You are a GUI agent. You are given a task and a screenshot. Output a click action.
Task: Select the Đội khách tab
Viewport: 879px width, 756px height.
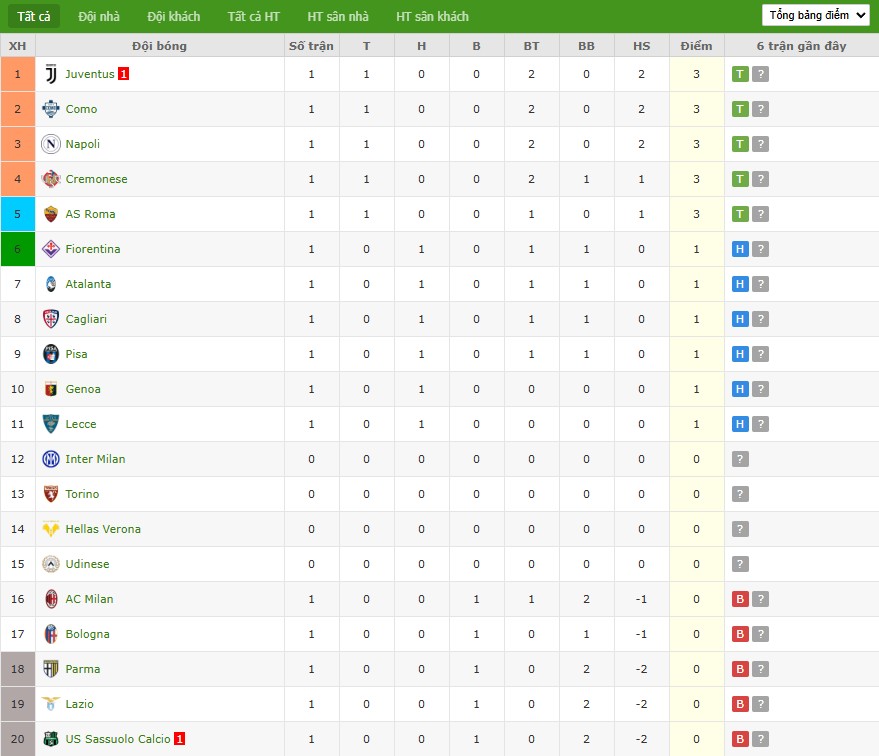click(173, 16)
